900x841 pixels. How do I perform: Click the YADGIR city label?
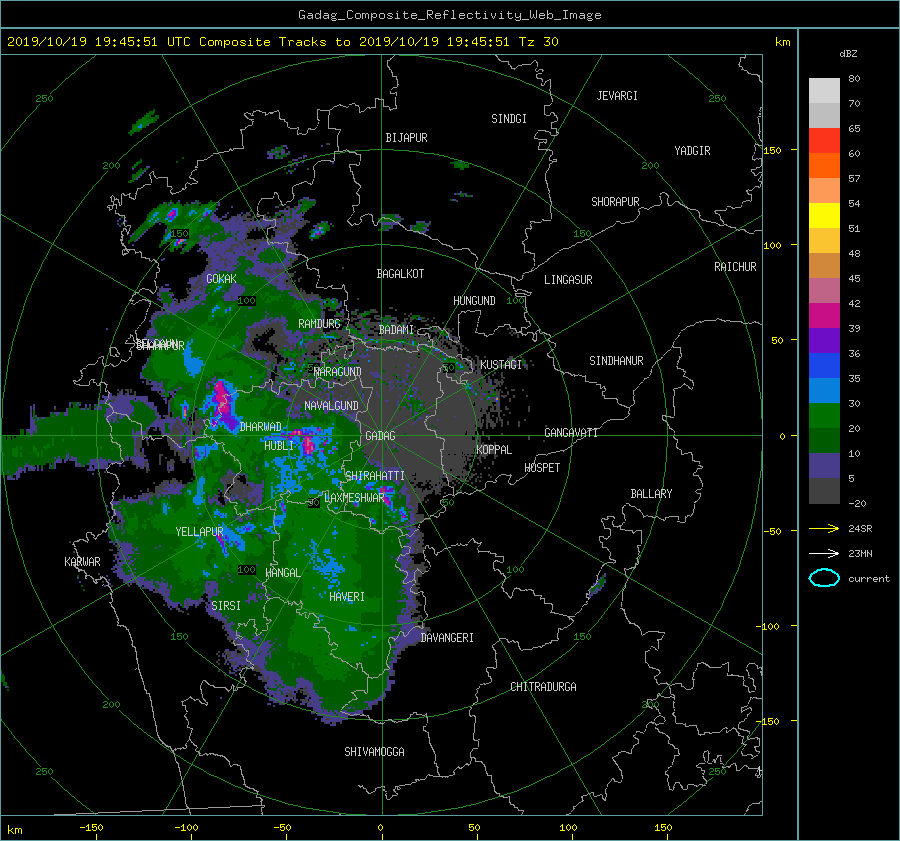tap(692, 151)
